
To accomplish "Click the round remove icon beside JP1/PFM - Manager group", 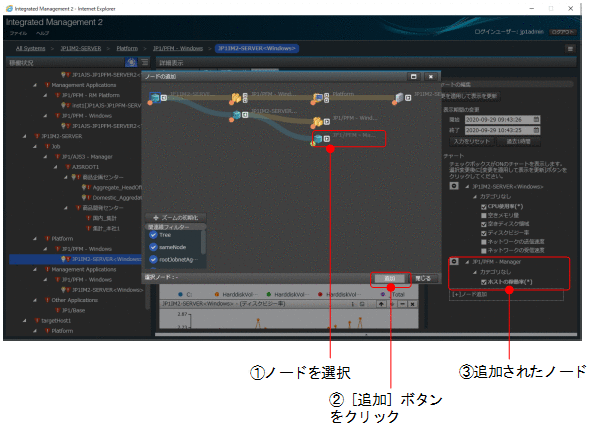I will pyautogui.click(x=454, y=262).
